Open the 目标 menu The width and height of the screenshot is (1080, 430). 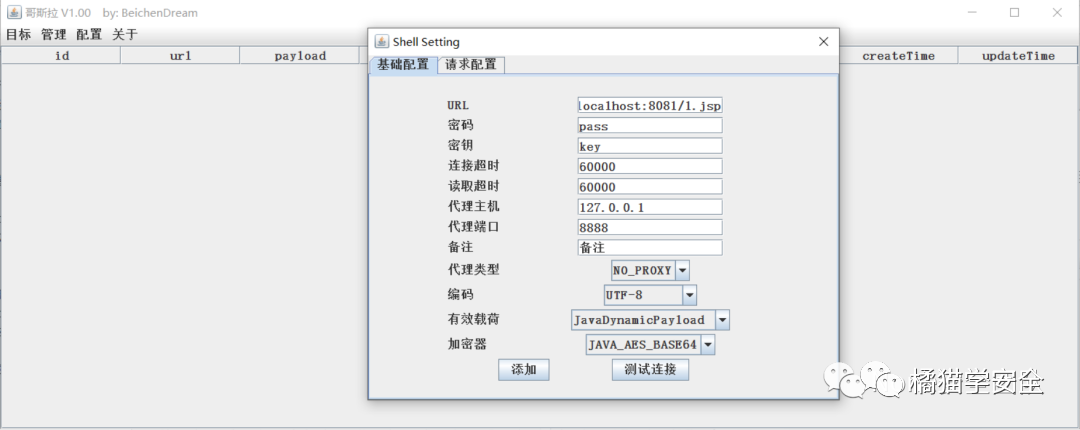[19, 34]
